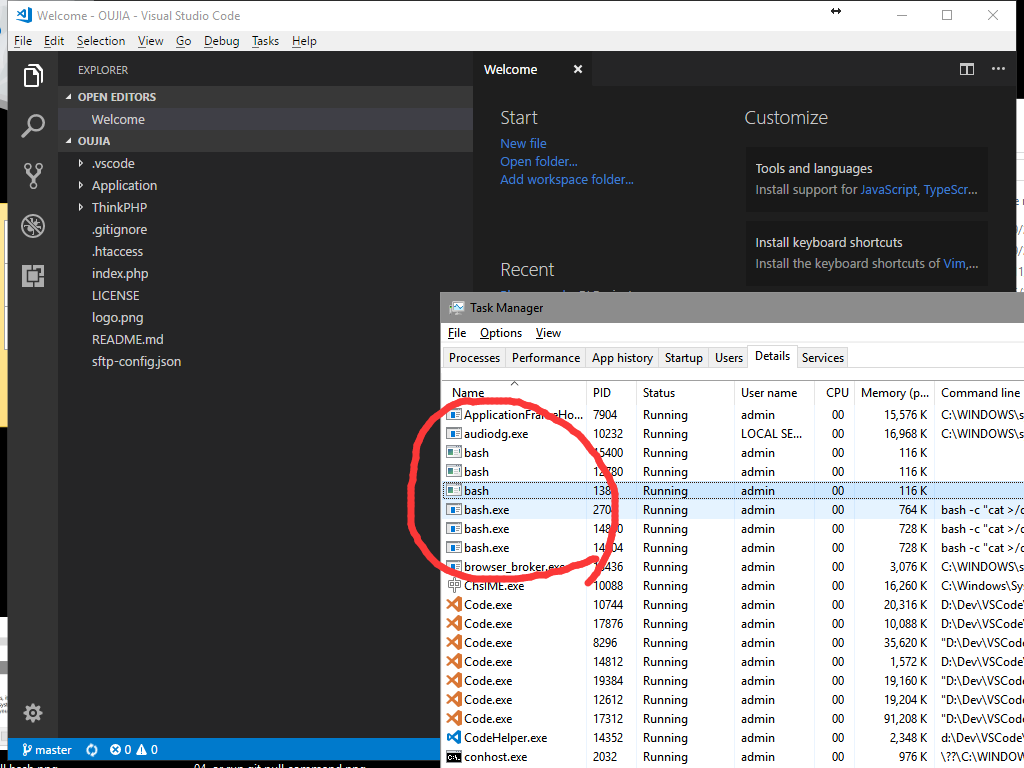
Task: Open the Extensions view
Action: coord(33,275)
